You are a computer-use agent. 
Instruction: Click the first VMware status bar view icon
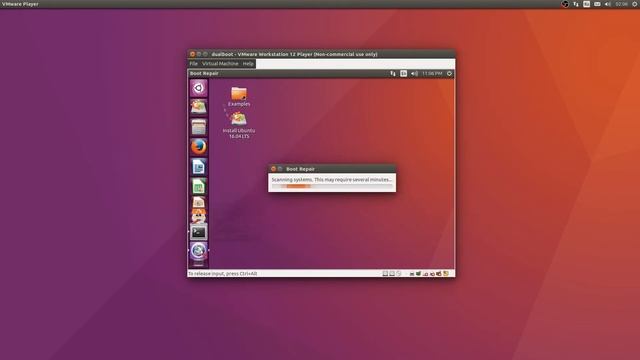click(x=385, y=274)
